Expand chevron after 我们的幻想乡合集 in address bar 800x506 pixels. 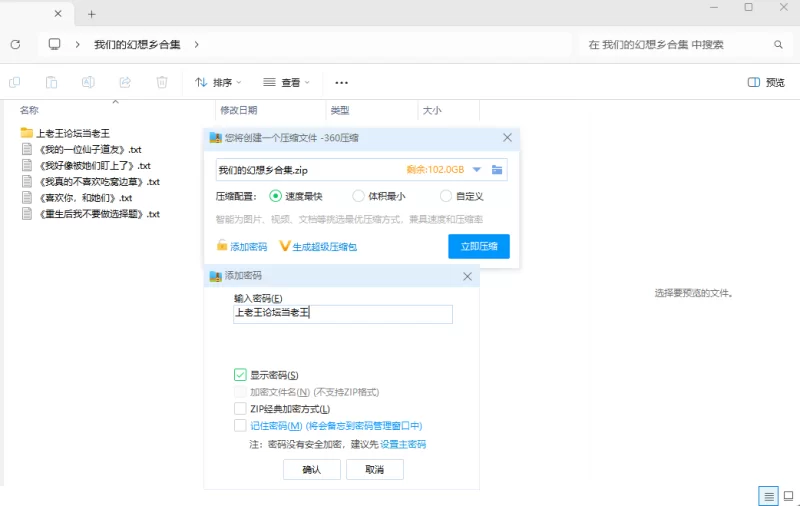(196, 44)
